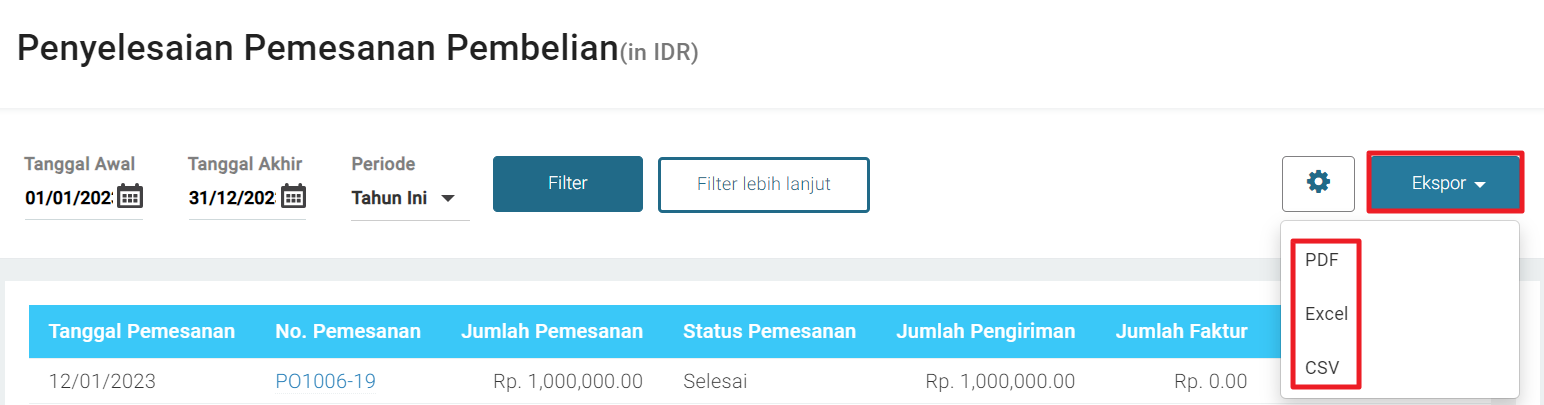Screen dimensions: 1544x405
Task: Edit the Tanggal Akhir date field
Action: [233, 198]
